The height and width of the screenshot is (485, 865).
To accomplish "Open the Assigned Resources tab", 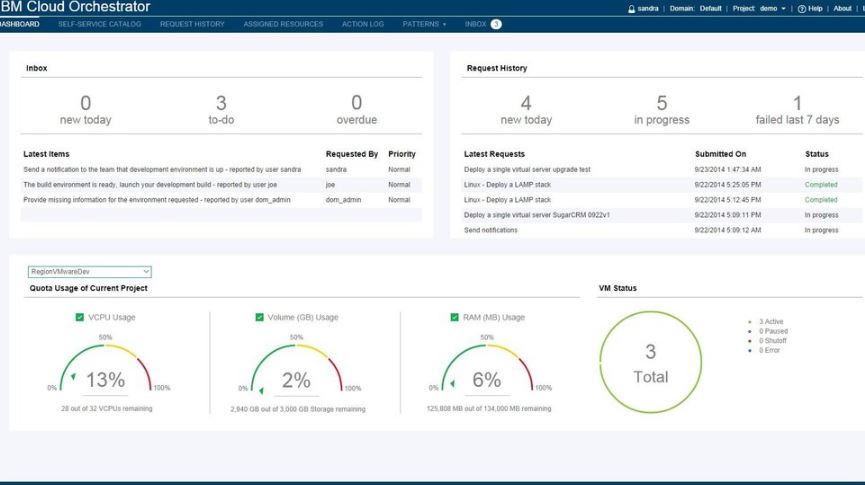I will coord(283,24).
